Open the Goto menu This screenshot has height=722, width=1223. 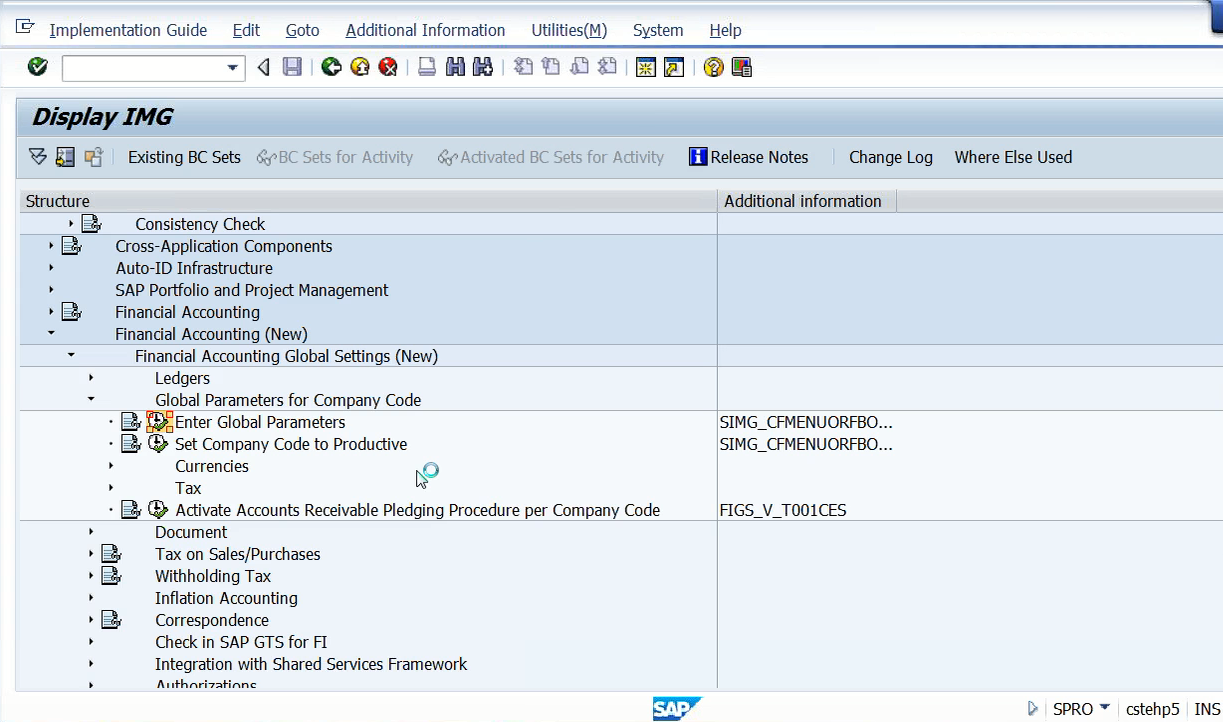tap(302, 30)
